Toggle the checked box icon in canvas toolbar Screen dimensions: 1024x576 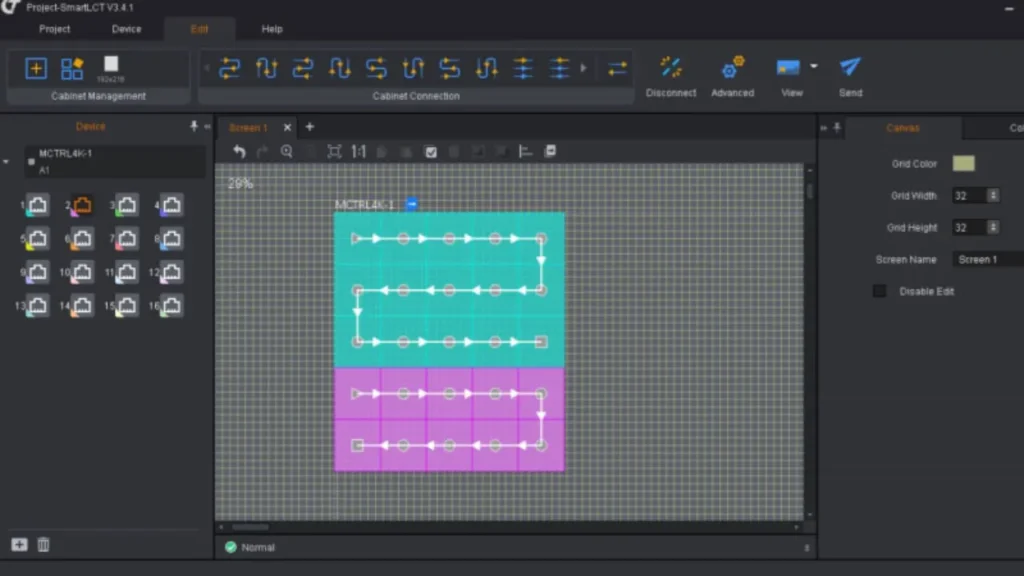pyautogui.click(x=431, y=152)
